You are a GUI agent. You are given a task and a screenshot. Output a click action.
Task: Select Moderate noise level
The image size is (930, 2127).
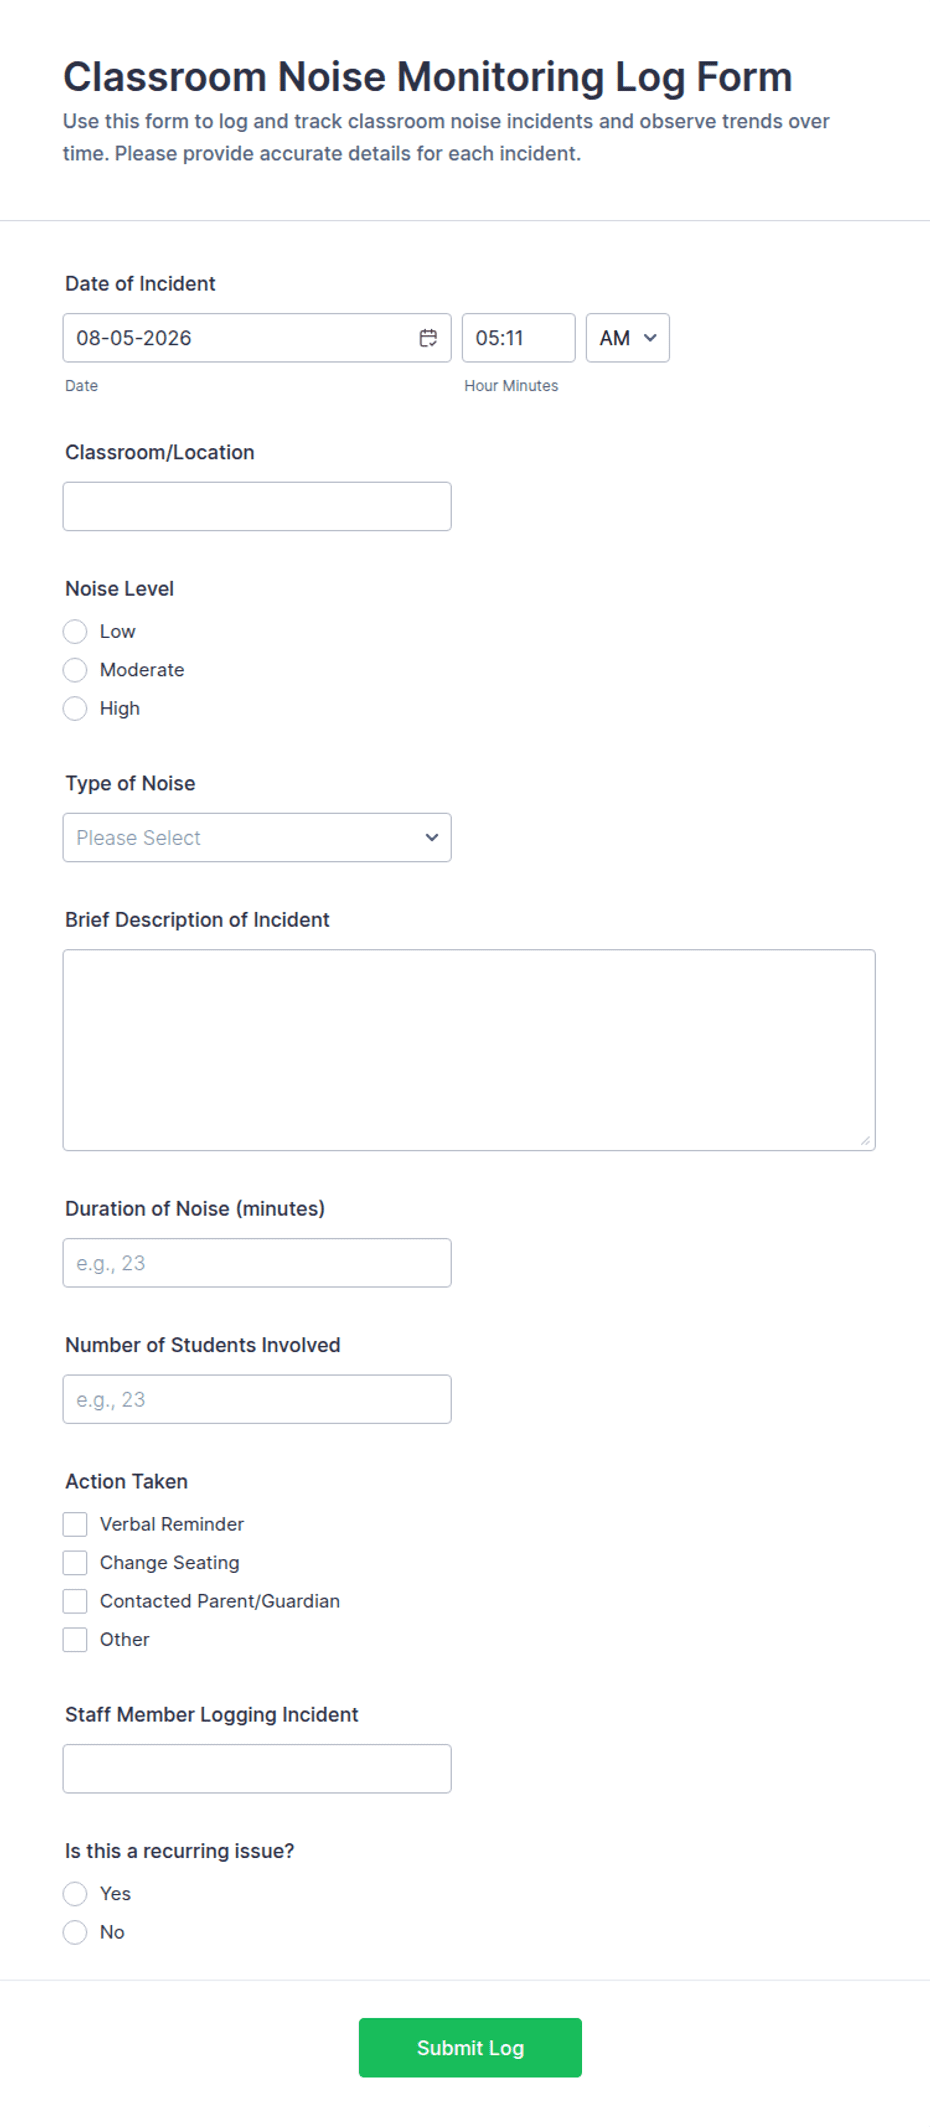[75, 670]
